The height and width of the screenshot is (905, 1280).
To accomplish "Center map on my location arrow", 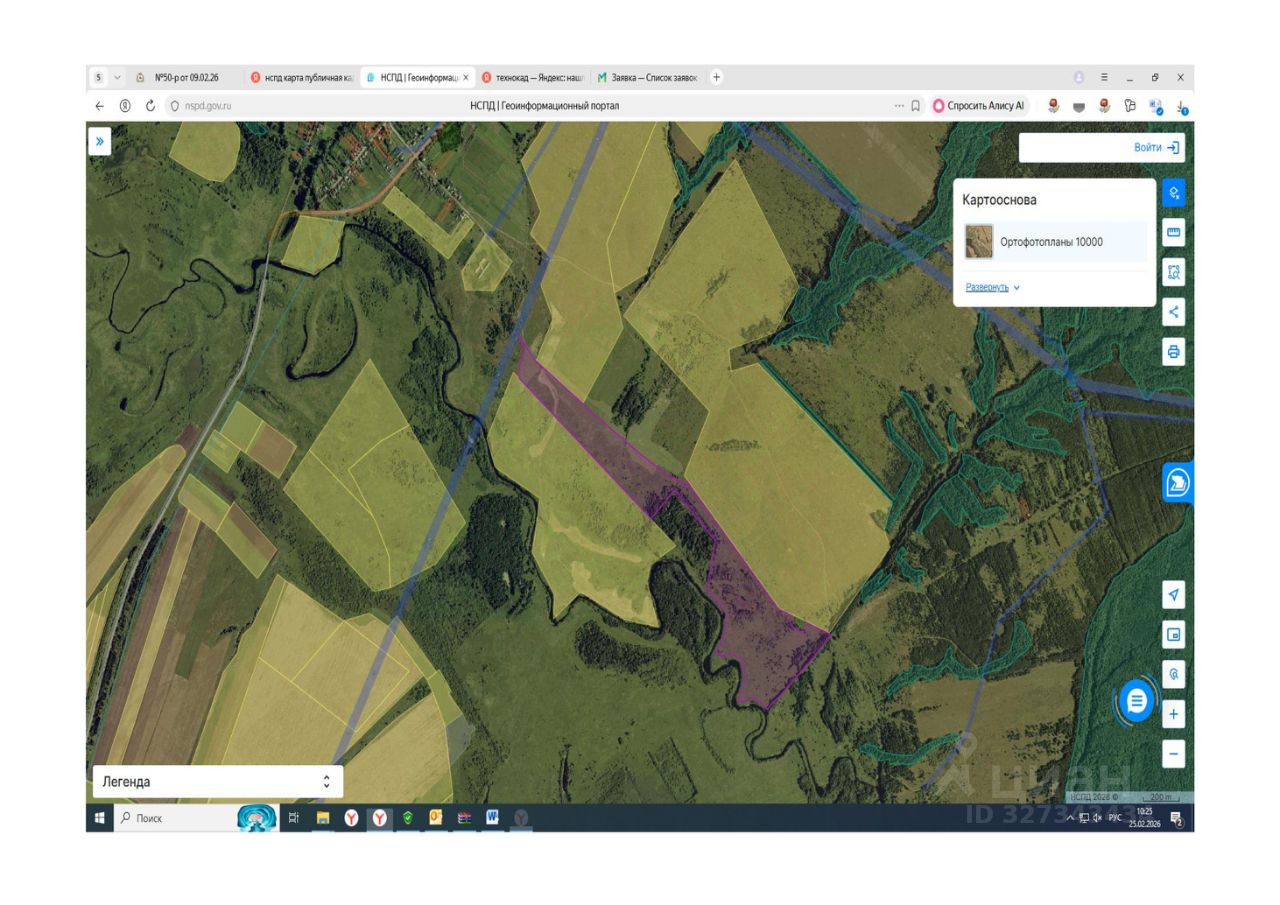I will [1174, 595].
